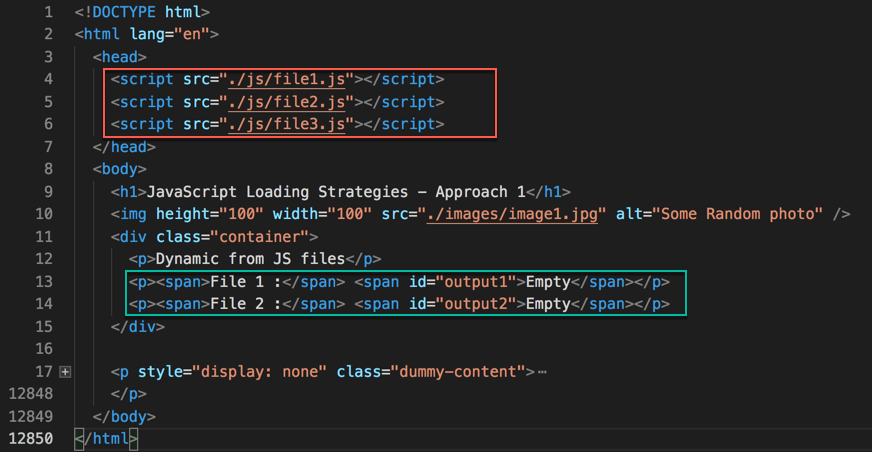Click the text 'Dynamic from JS files'
Screen dimensions: 872x452
coord(250,259)
